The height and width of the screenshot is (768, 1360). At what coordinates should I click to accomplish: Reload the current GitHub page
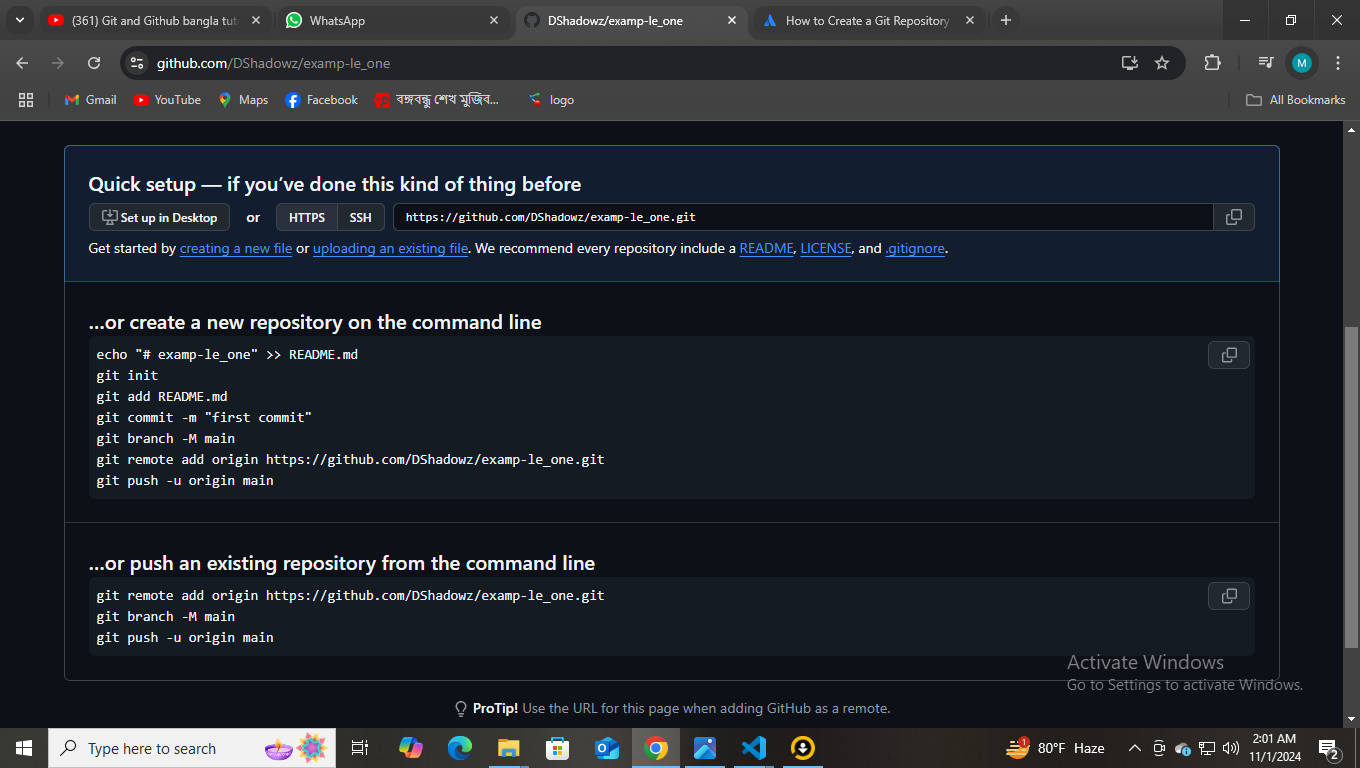(94, 63)
